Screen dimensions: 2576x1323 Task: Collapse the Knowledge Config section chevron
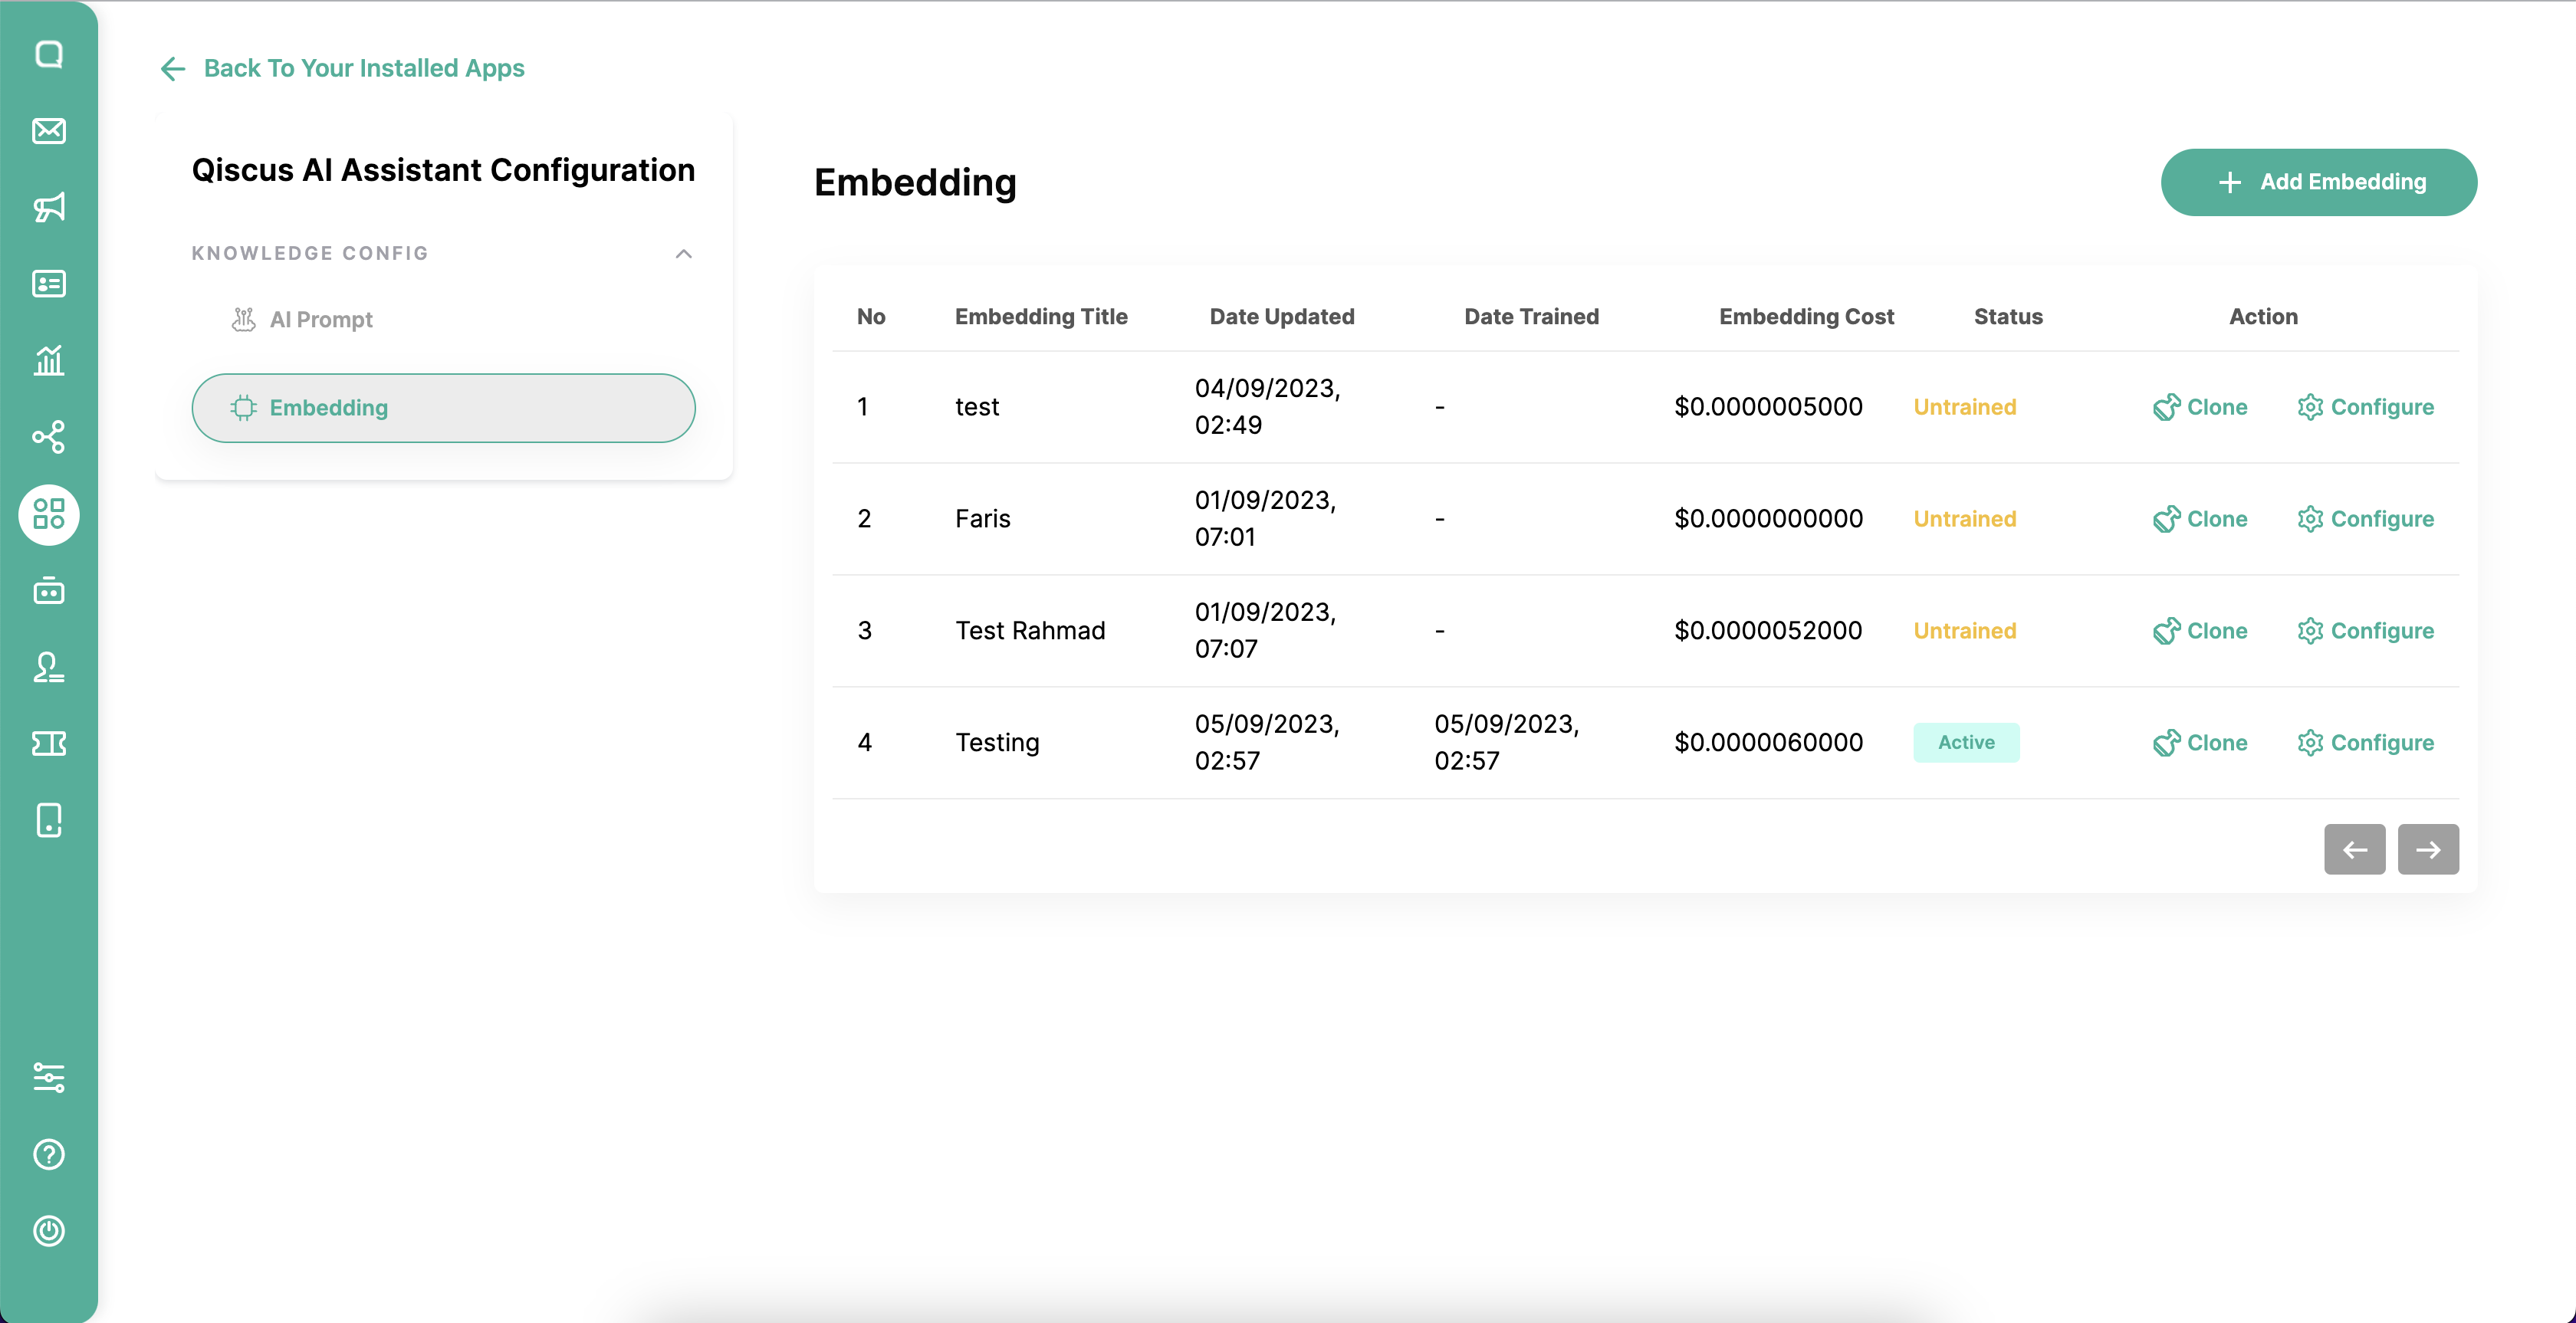coord(683,254)
